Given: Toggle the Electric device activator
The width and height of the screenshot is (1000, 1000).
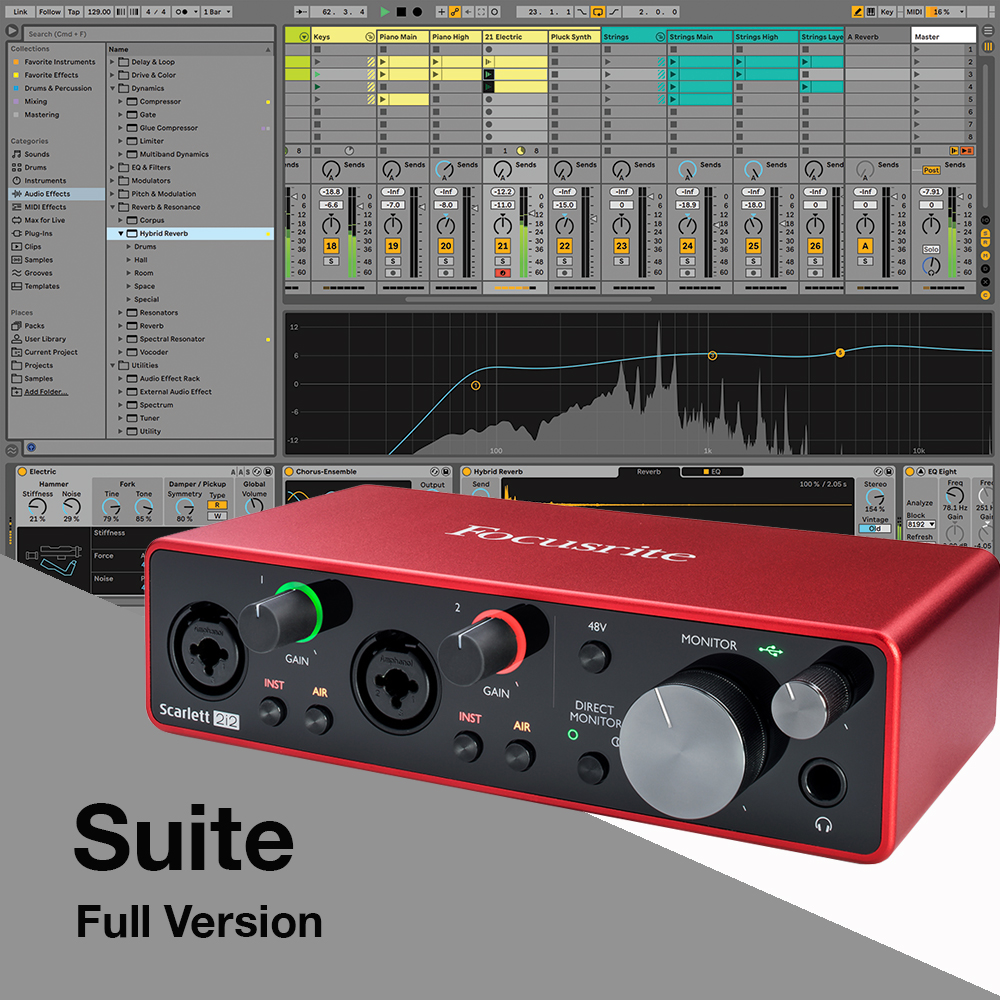Looking at the screenshot, I should point(22,472).
